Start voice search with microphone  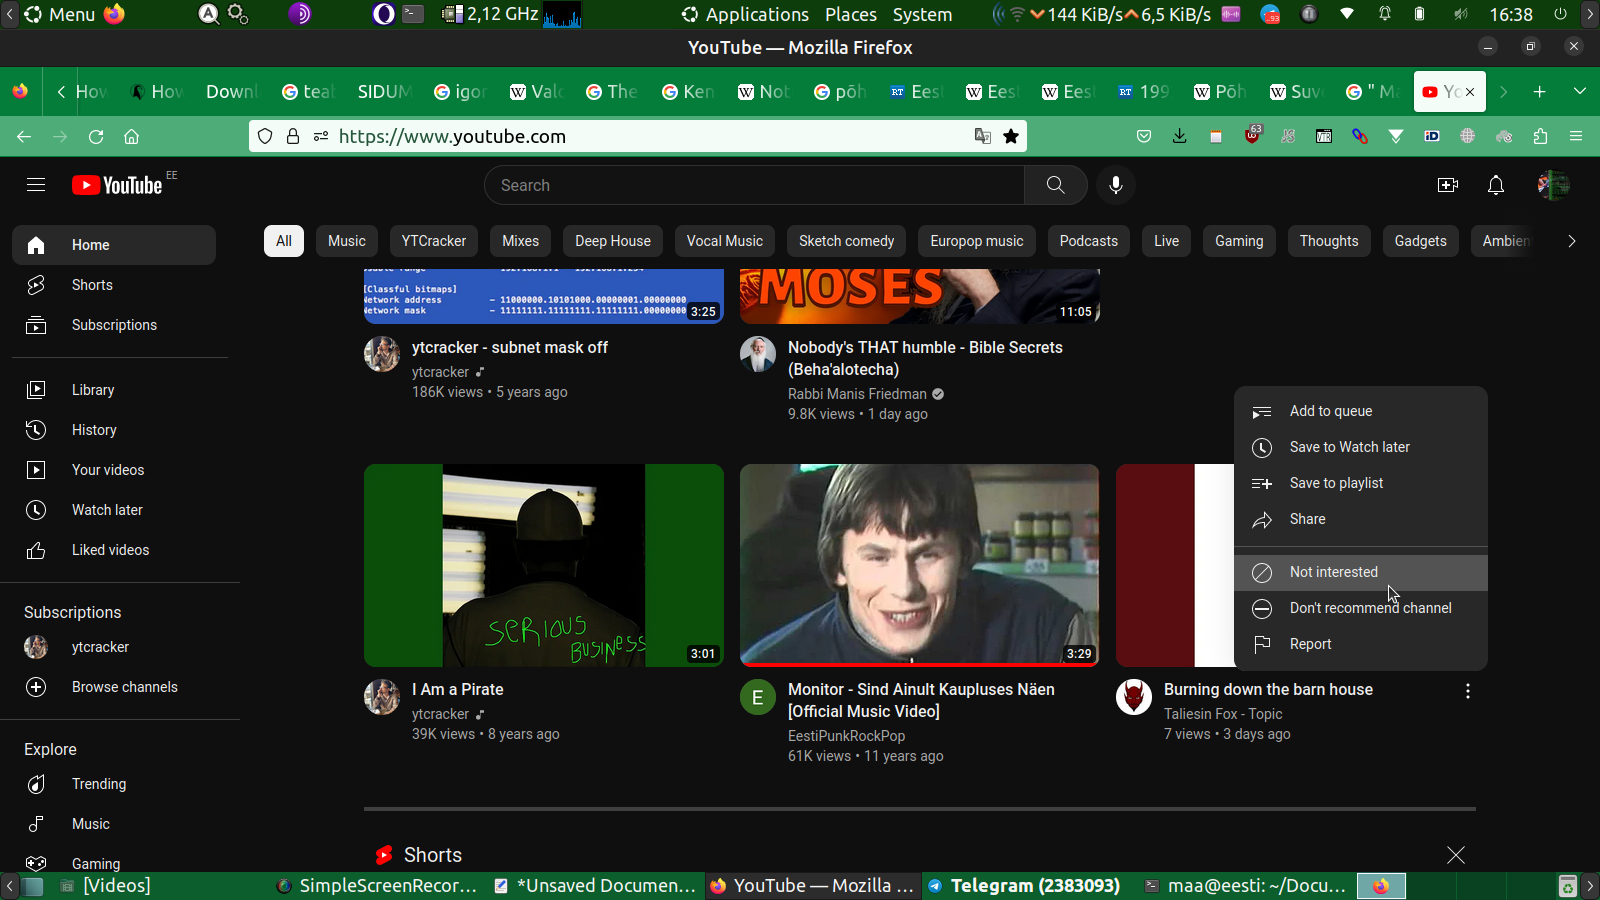1116,185
